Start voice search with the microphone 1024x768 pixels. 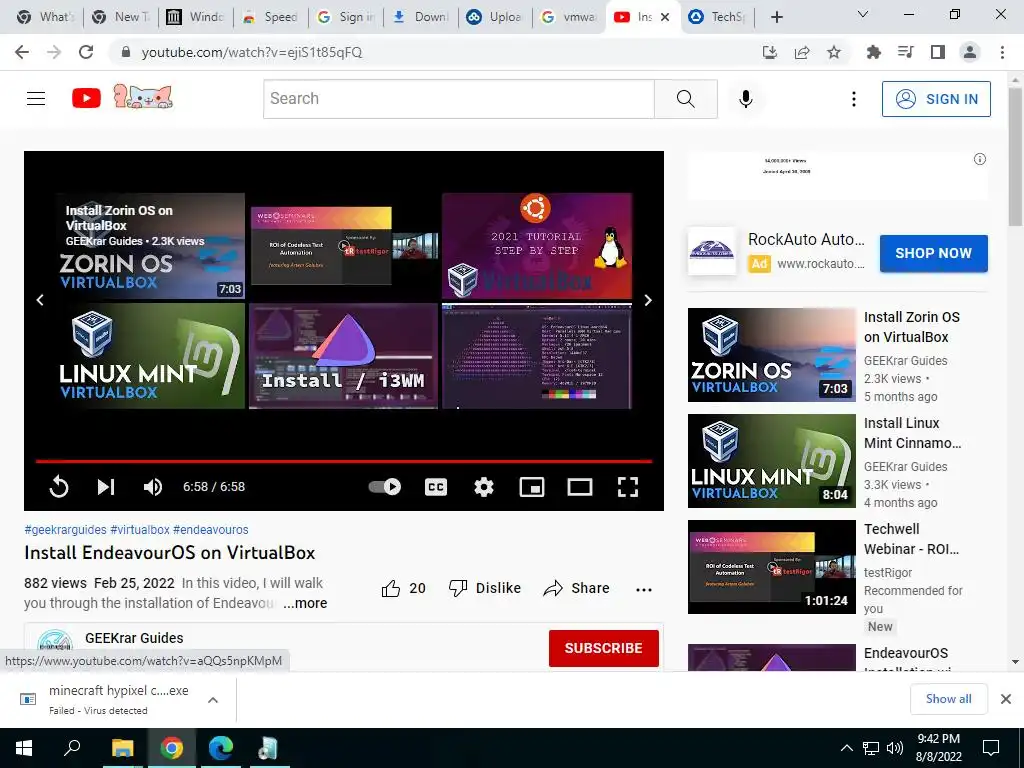pos(746,99)
